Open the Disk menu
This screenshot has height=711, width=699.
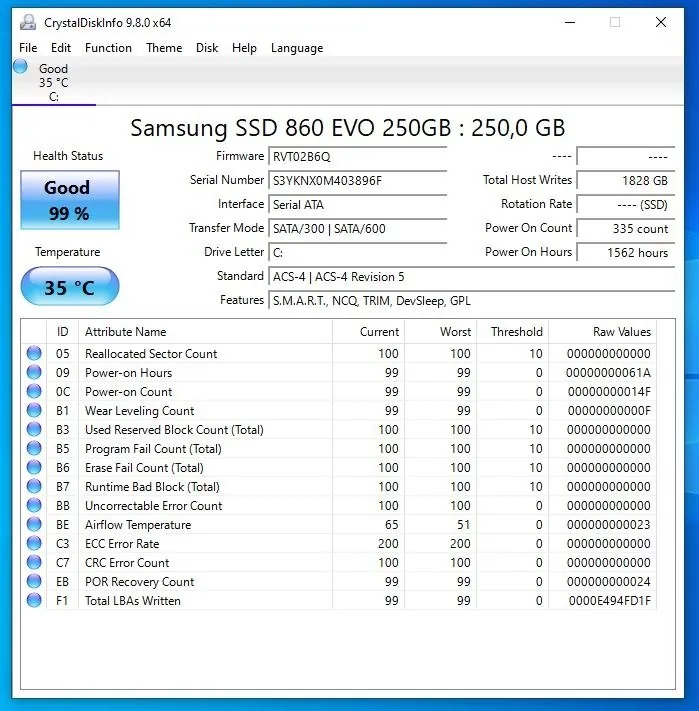207,48
